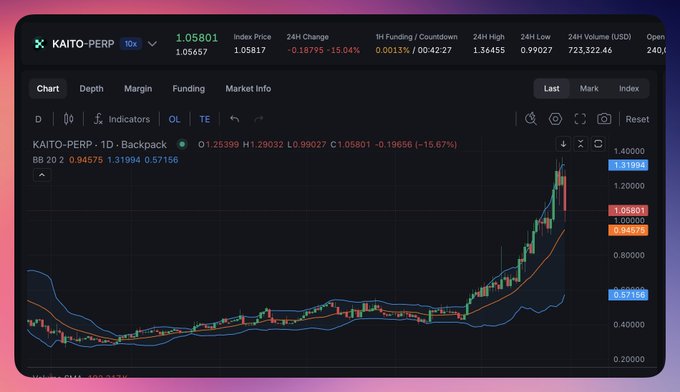Viewport: 680px width, 392px height.
Task: Click the 0.57156 lower band price label
Action: coord(628,295)
